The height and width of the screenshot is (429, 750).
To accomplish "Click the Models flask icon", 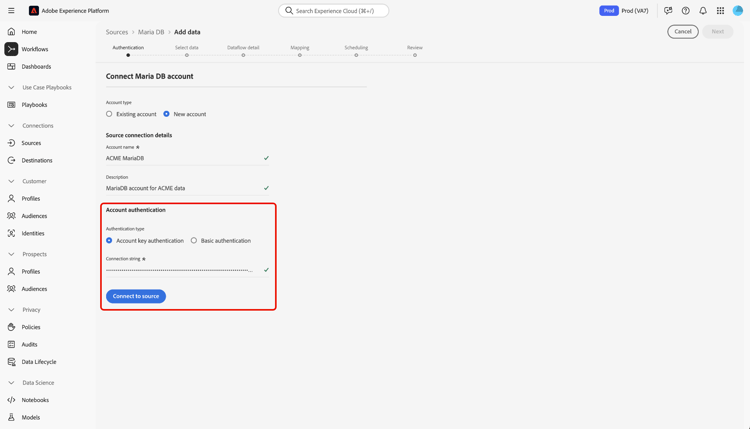I will point(11,417).
